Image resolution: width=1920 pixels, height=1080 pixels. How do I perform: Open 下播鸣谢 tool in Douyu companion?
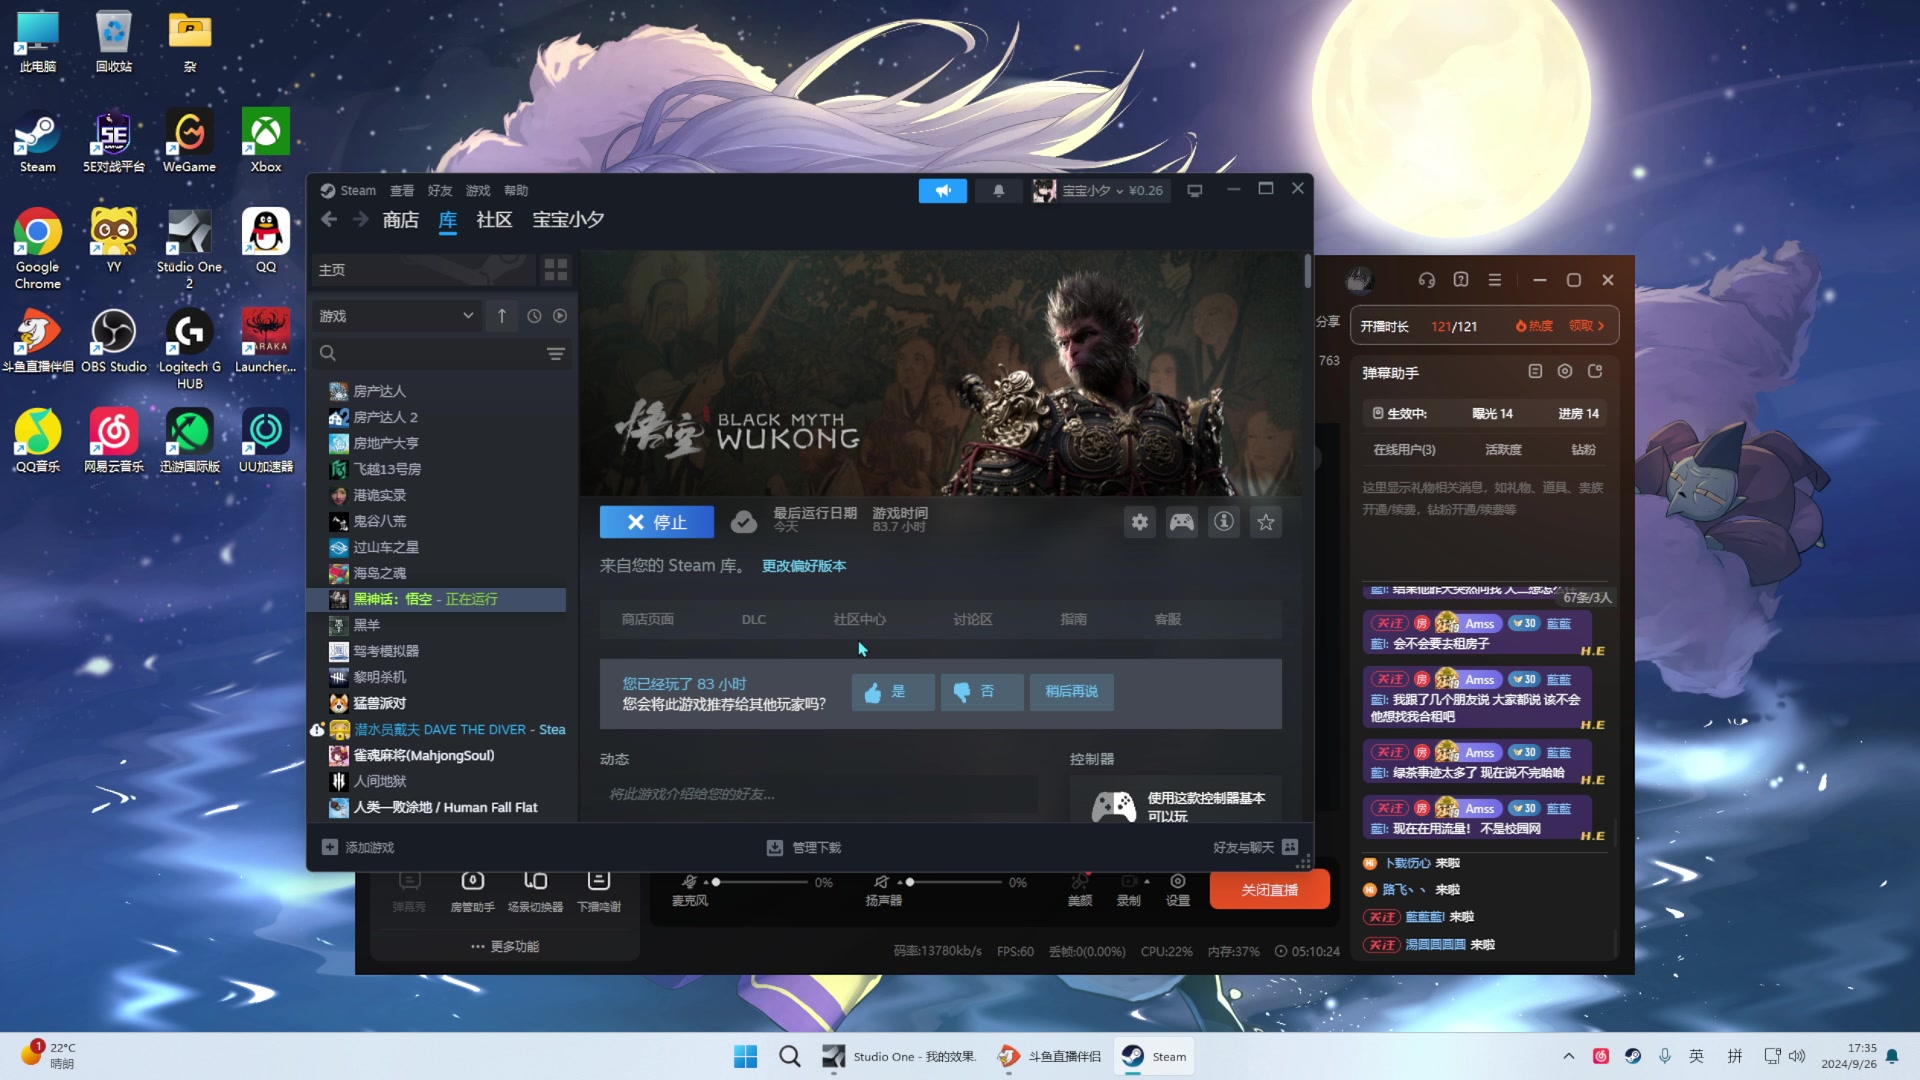pyautogui.click(x=599, y=891)
